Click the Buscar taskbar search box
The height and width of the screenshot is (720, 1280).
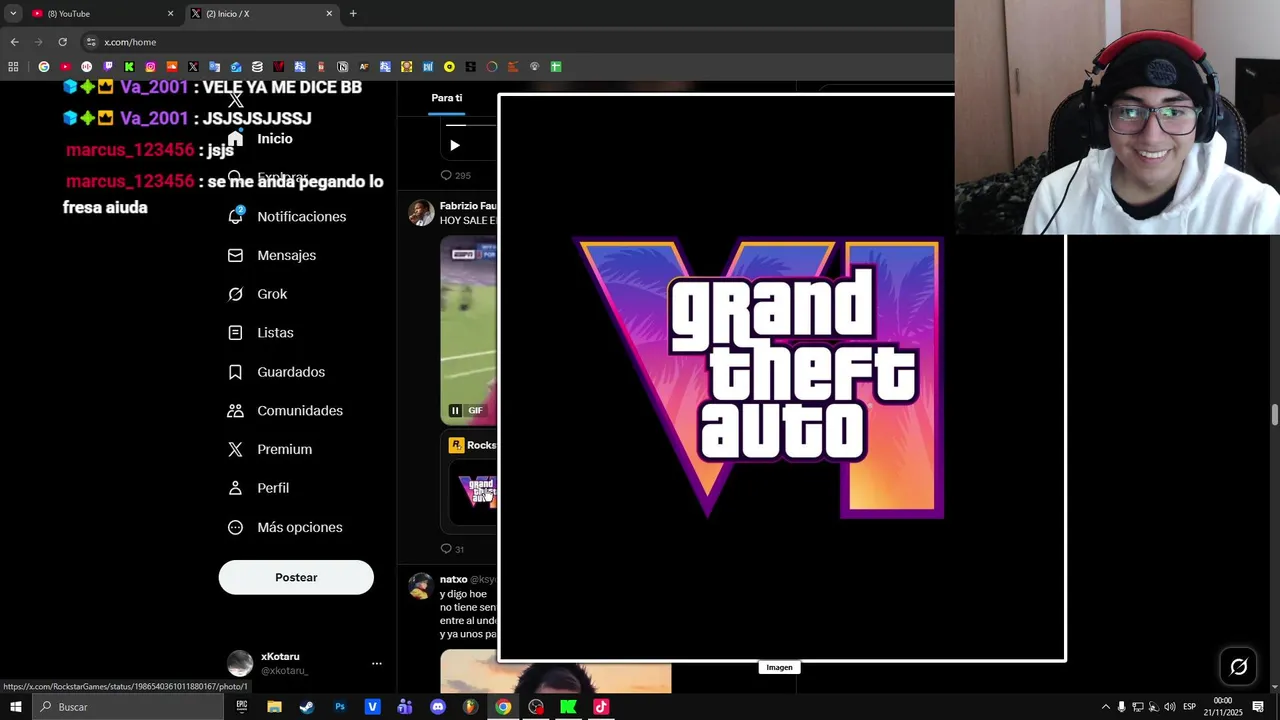(x=127, y=707)
